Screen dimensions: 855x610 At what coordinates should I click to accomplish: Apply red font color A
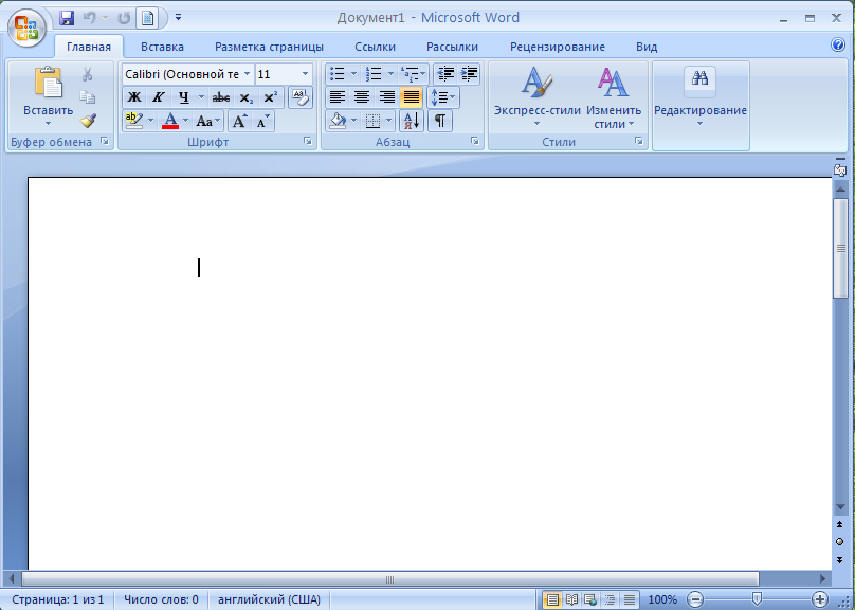point(170,120)
